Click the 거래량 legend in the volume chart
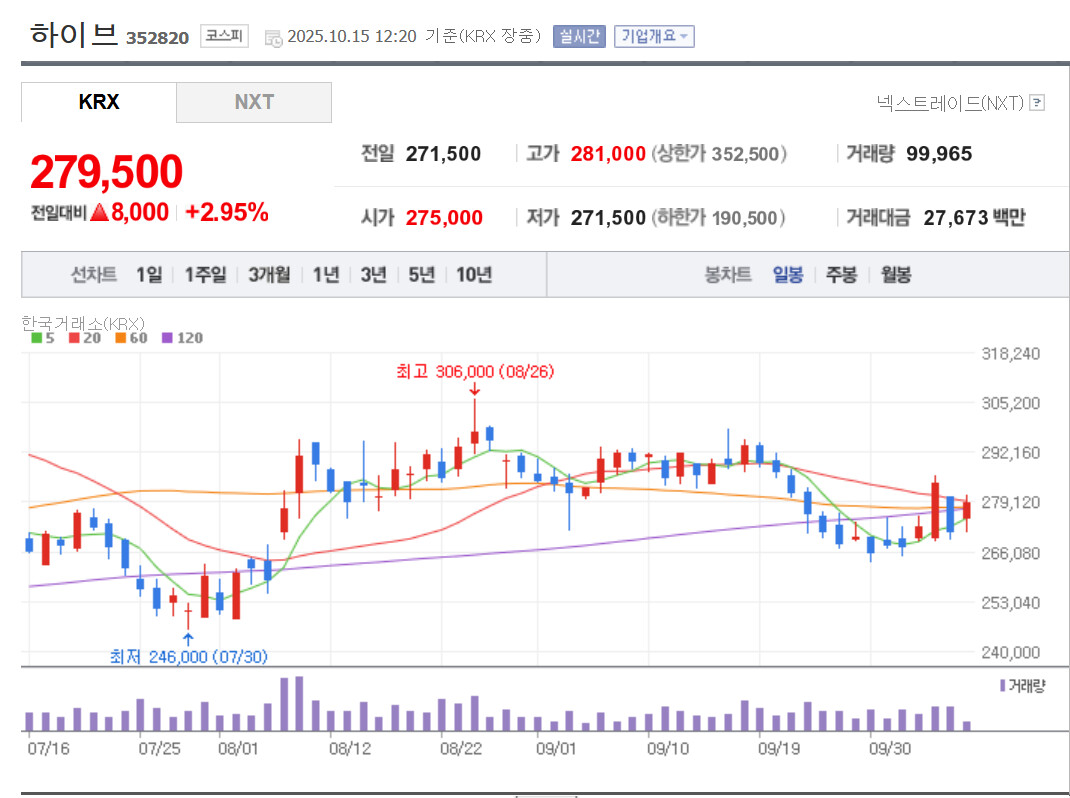 (x=1022, y=685)
